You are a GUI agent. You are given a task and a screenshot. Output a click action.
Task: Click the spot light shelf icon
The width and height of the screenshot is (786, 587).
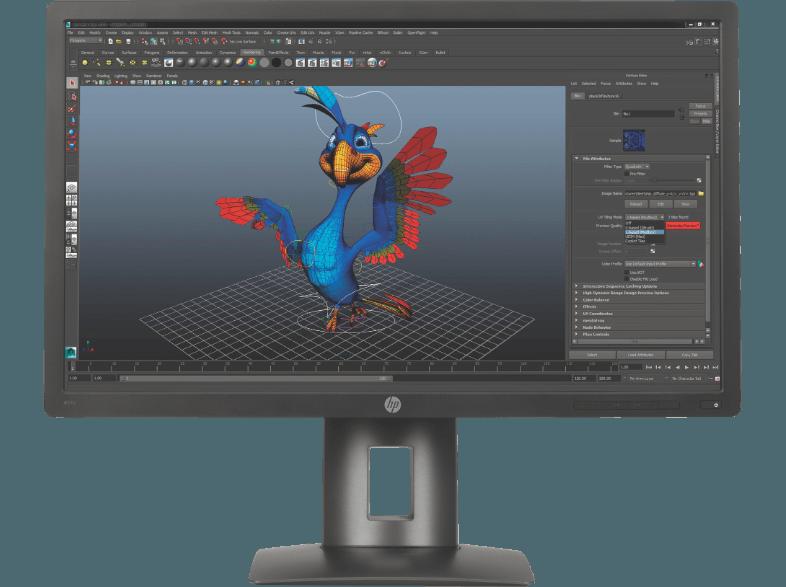(120, 63)
